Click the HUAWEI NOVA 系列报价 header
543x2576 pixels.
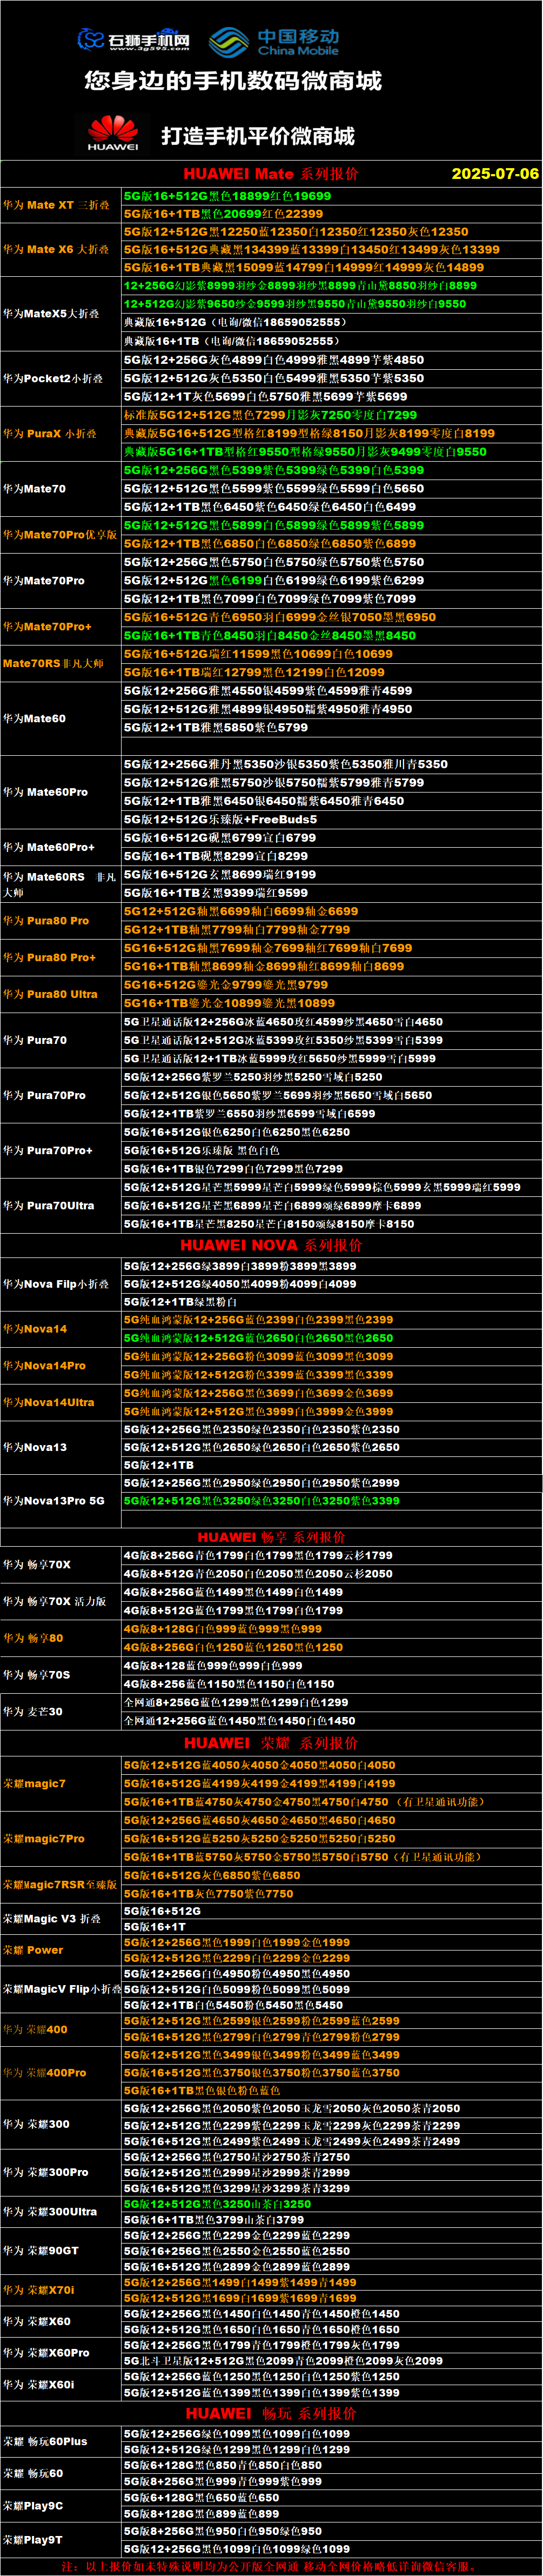271,1245
